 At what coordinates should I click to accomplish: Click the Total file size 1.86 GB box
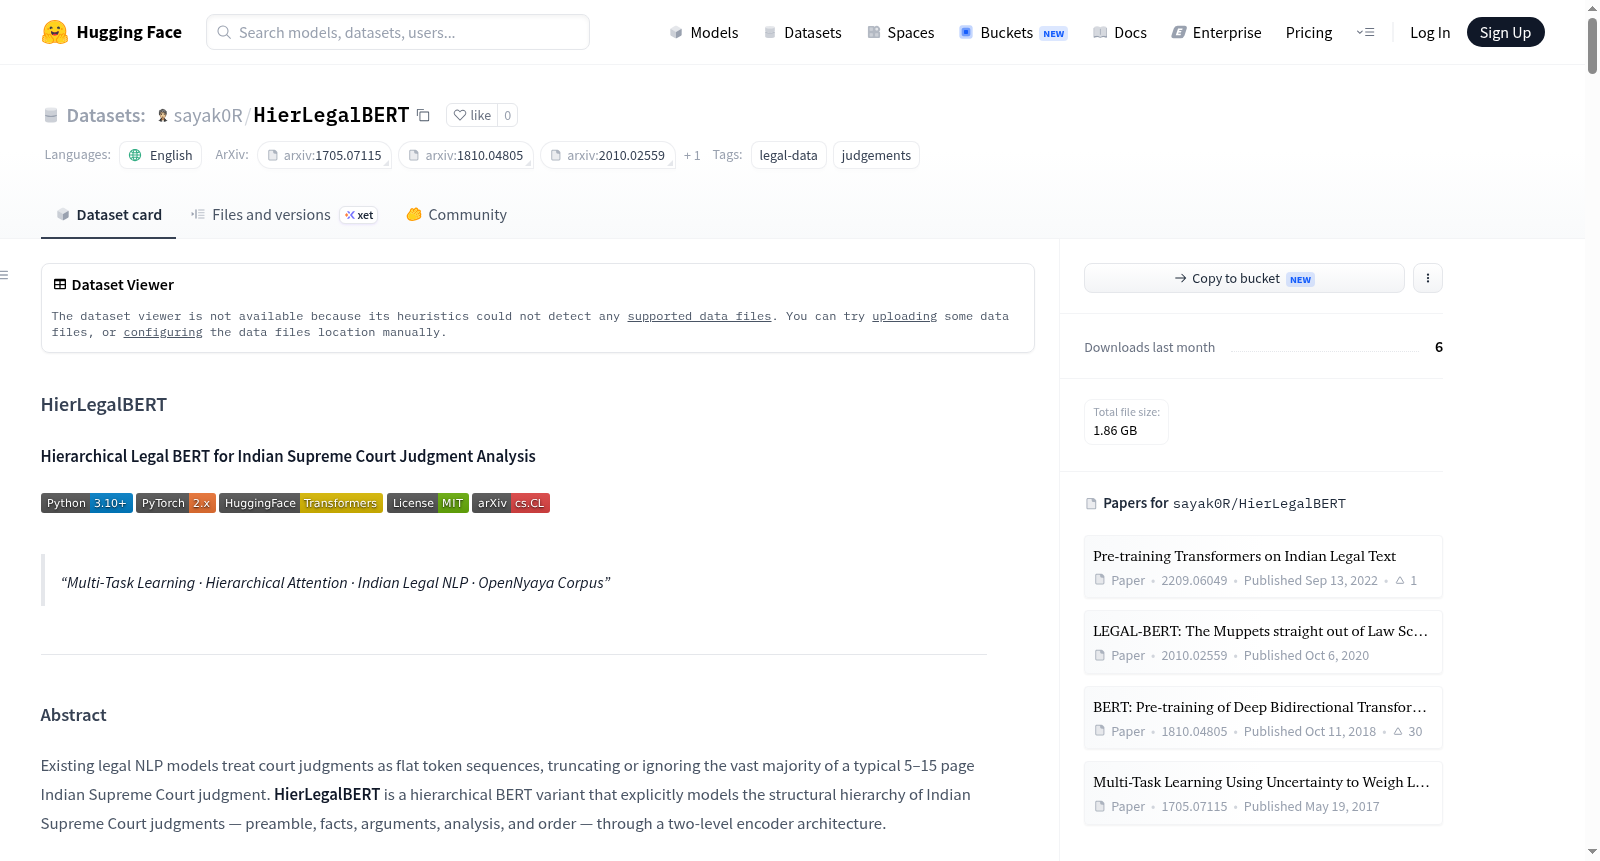pyautogui.click(x=1126, y=422)
